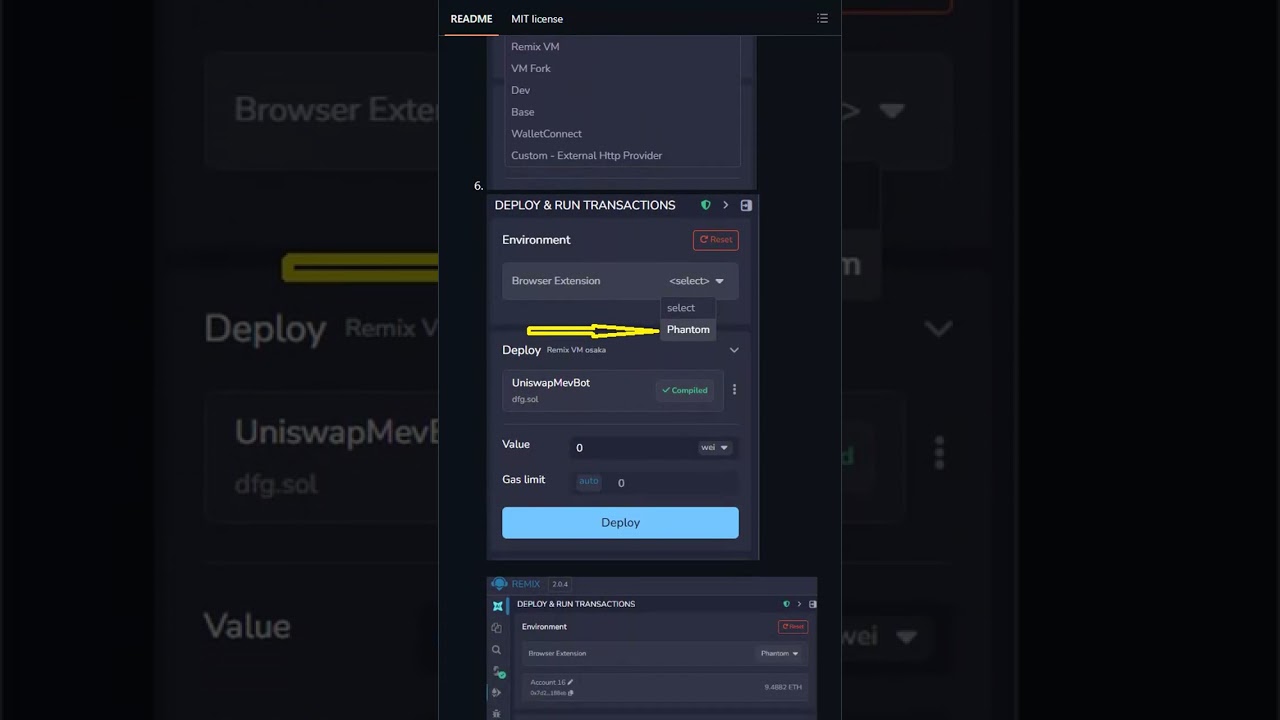
Task: Expand the <select> Browser Extension dropdown
Action: 696,281
